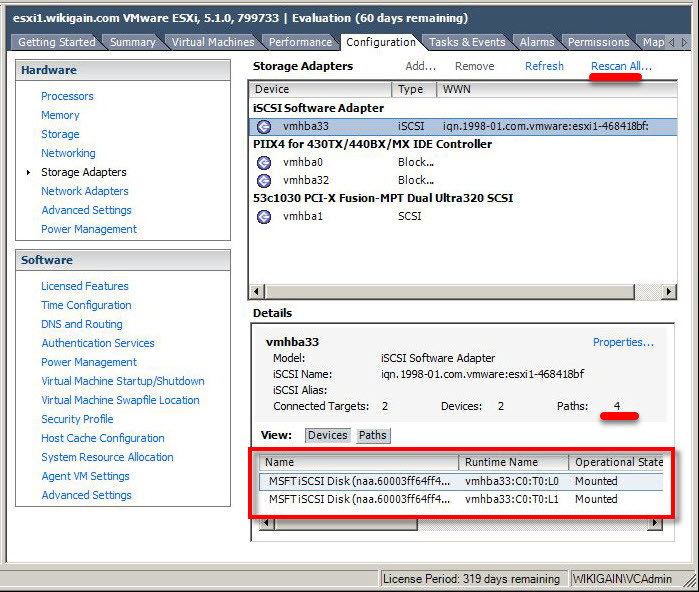Viewport: 699px width, 592px height.
Task: Select disk row vmhba33:C0:T0:L0
Action: [461, 481]
